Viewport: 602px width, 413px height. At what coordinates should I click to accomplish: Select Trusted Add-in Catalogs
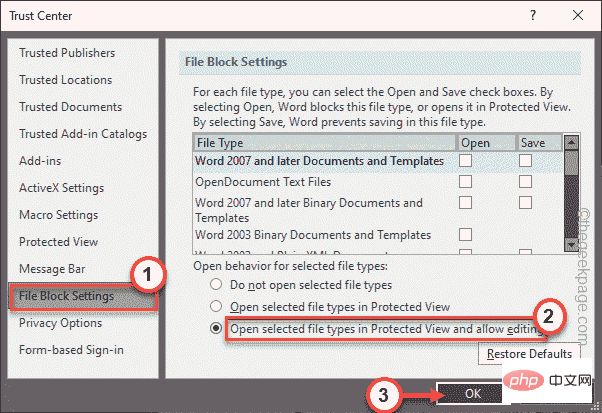[83, 134]
